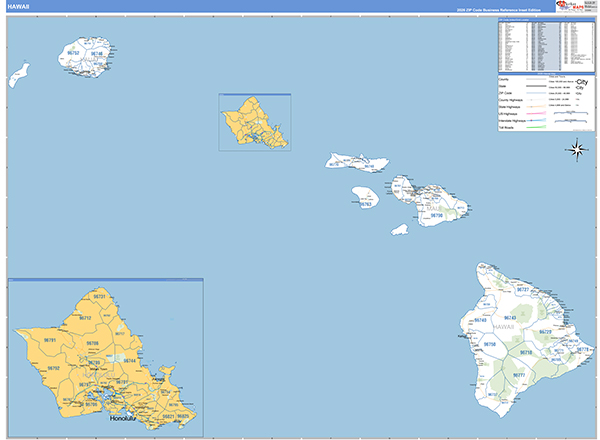Click the County line sample in legend
This screenshot has height=440, width=600.
536,80
